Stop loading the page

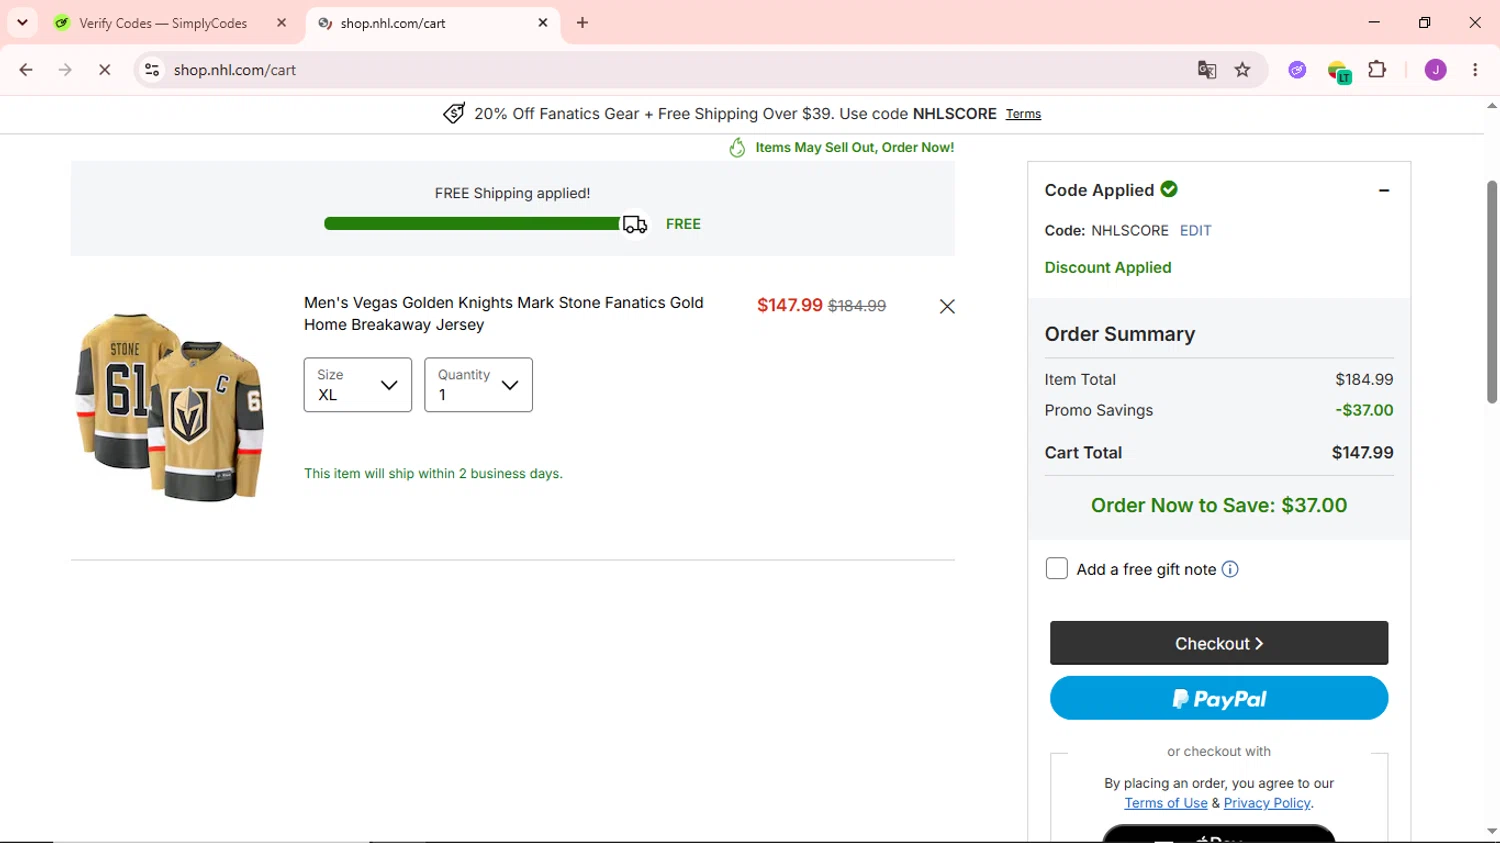pos(104,70)
